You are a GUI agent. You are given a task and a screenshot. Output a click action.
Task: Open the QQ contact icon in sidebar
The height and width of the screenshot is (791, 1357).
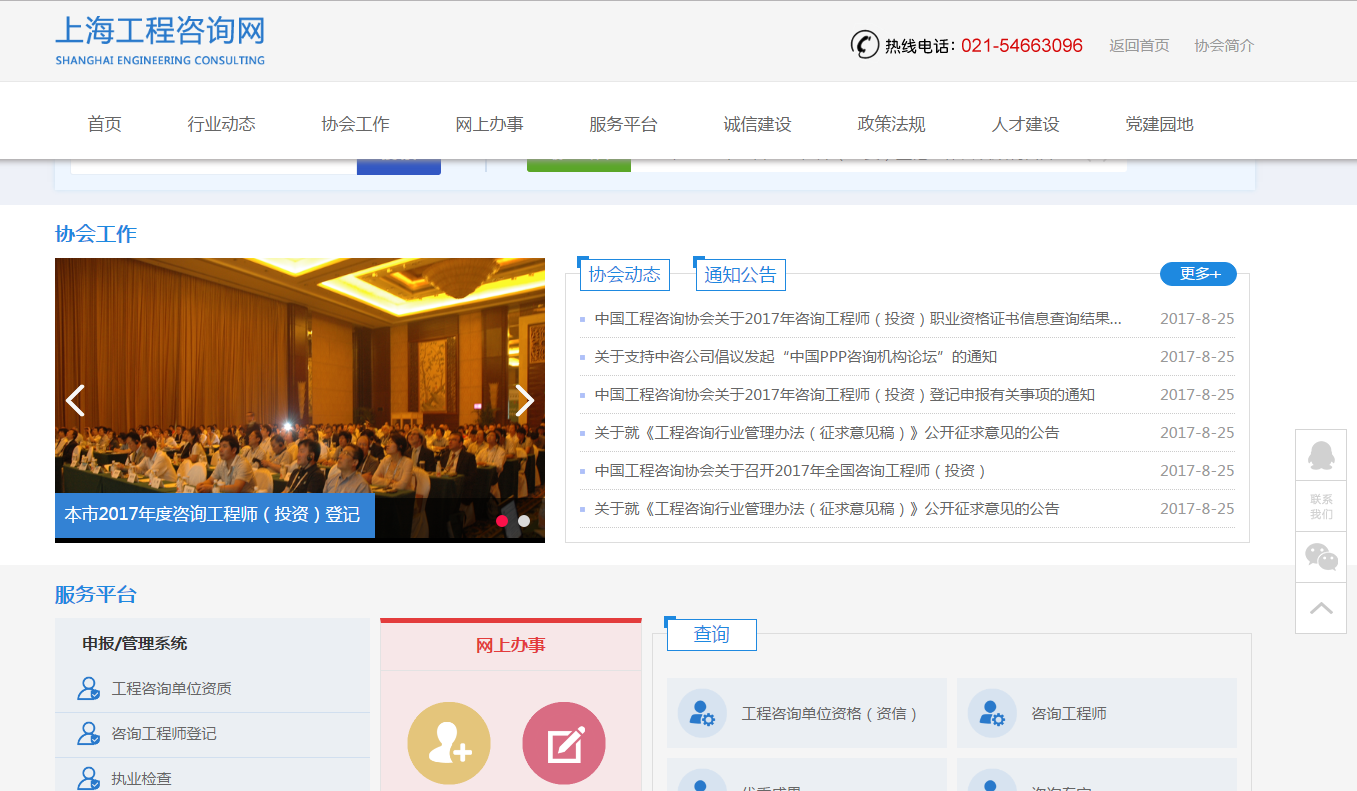[1320, 454]
